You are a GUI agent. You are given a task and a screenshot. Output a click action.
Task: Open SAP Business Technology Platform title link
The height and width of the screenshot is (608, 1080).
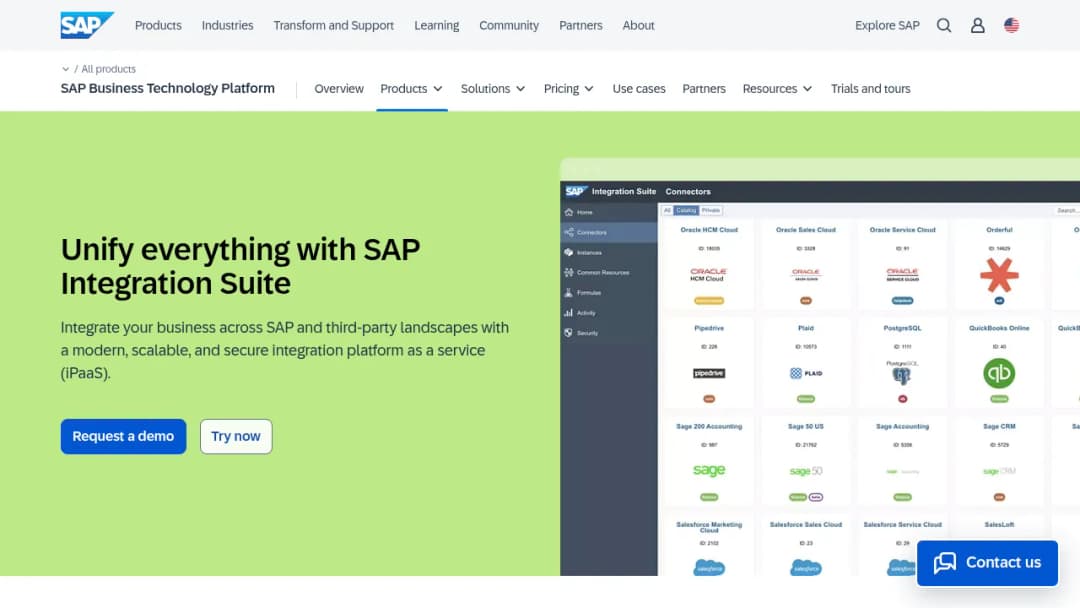coord(167,88)
